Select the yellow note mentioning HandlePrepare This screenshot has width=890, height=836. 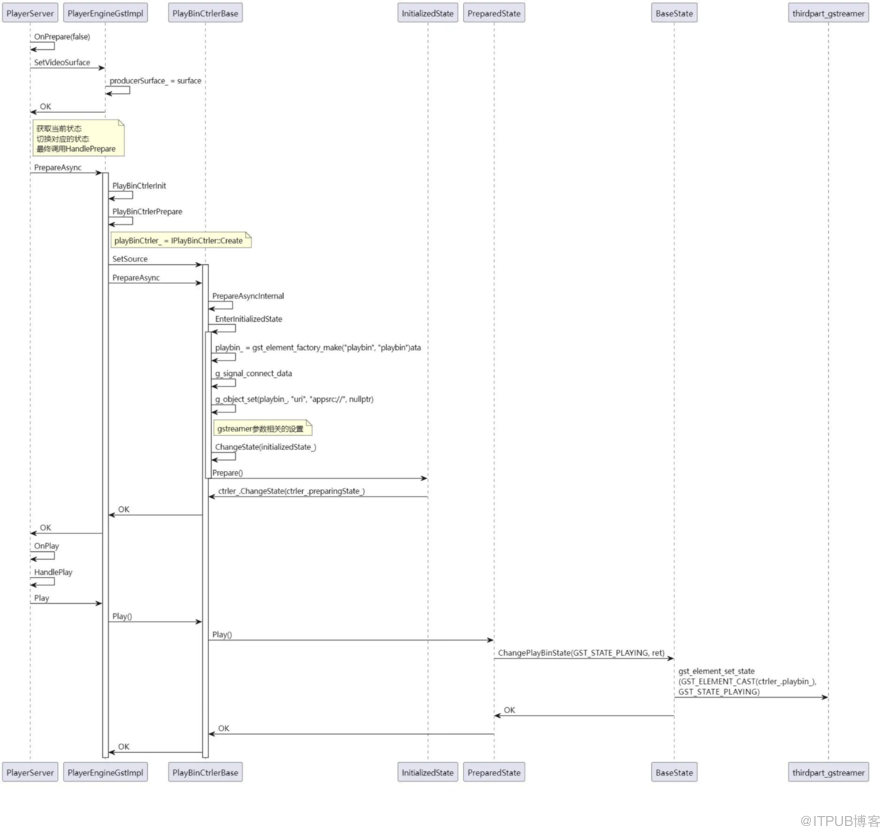[x=78, y=138]
